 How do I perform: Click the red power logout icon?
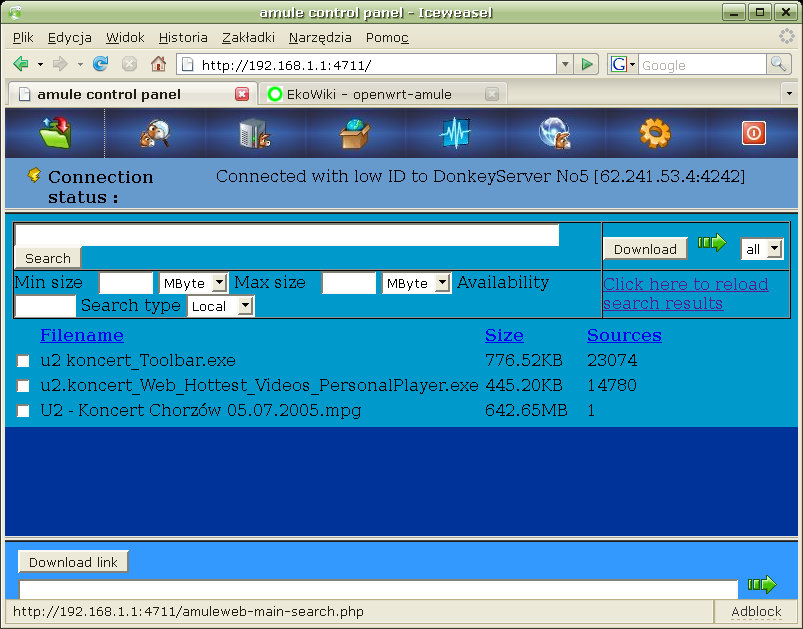point(754,133)
